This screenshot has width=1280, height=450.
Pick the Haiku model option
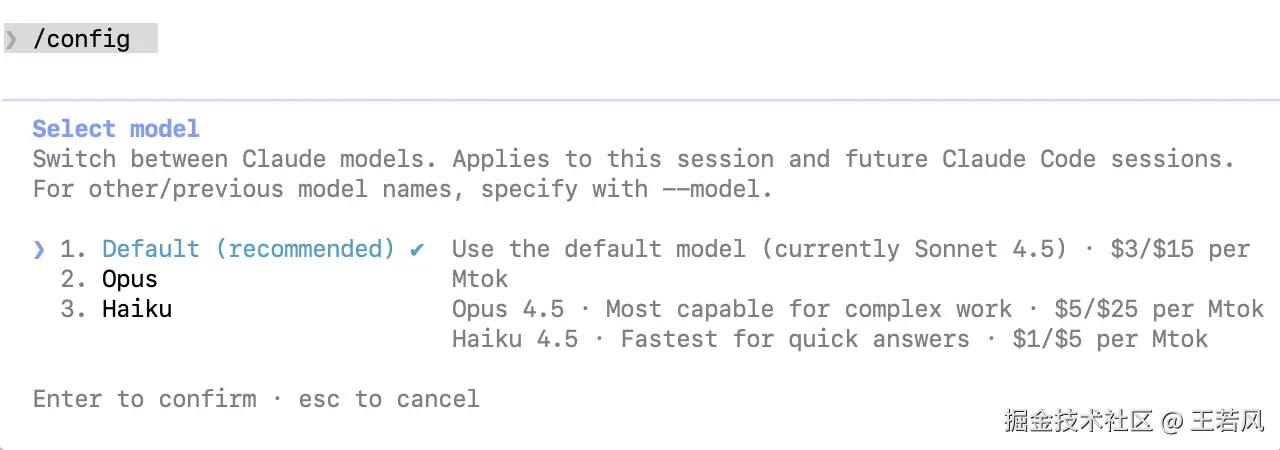[137, 309]
